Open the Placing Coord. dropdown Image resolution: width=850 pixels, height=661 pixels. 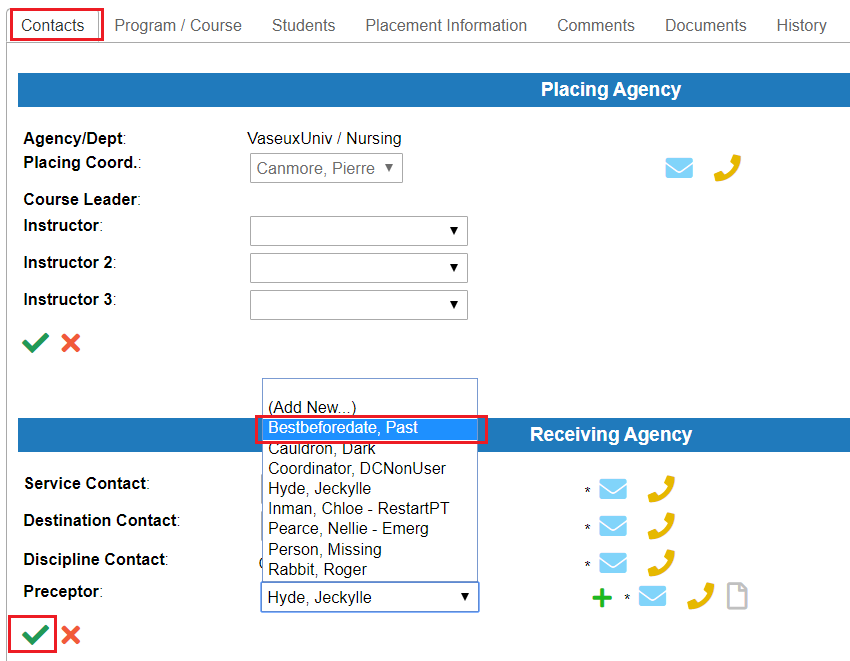326,168
